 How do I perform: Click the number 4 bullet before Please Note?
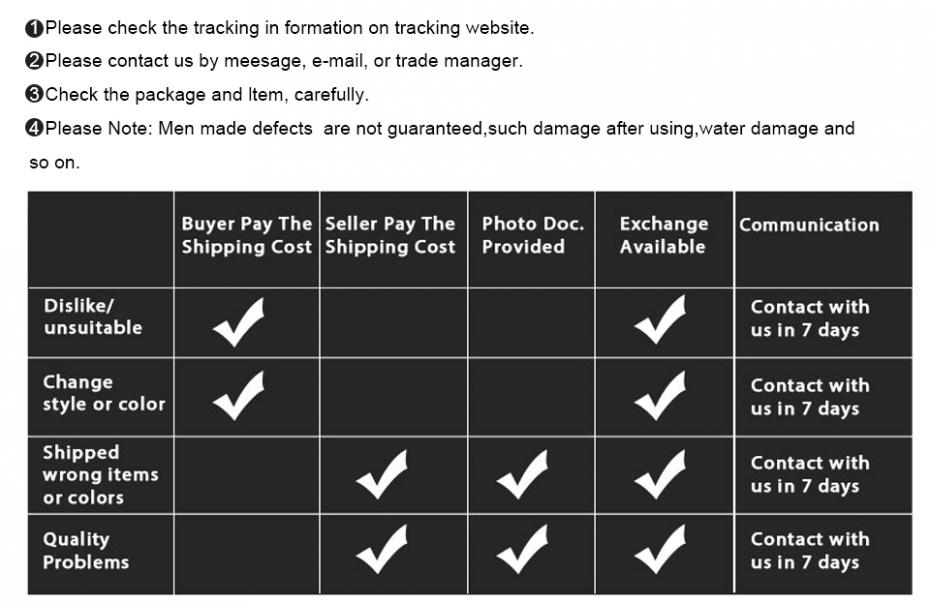[x=34, y=128]
